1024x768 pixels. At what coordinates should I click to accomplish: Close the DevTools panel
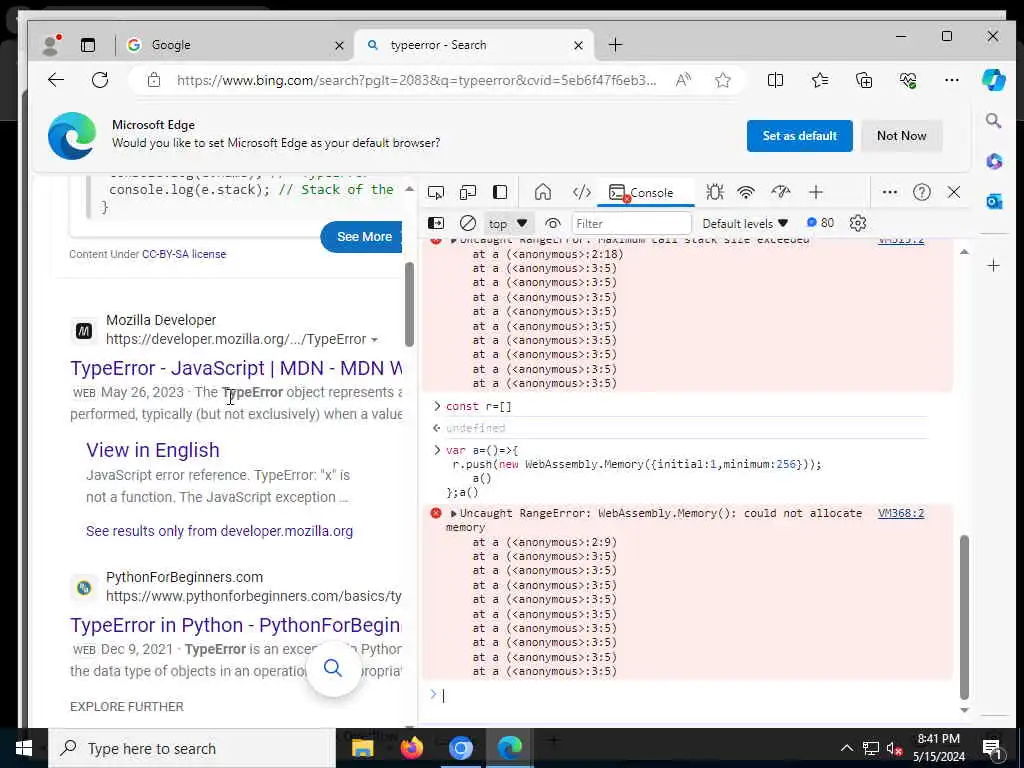pyautogui.click(x=953, y=192)
